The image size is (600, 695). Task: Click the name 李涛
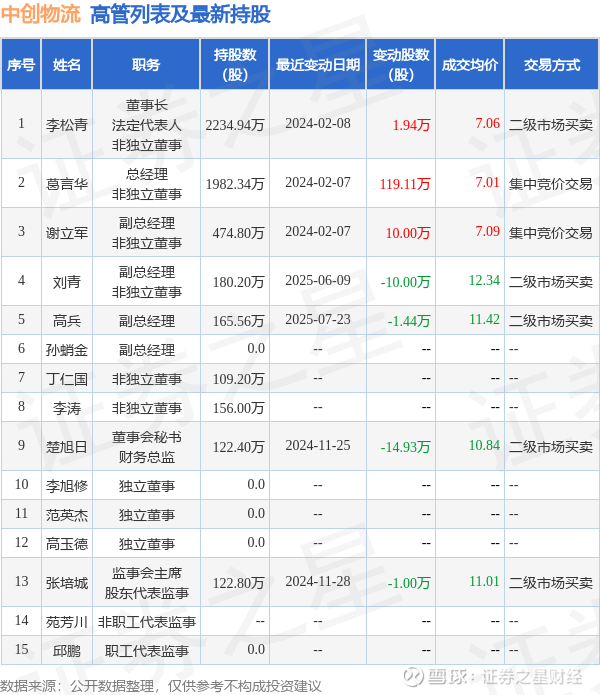tap(67, 408)
